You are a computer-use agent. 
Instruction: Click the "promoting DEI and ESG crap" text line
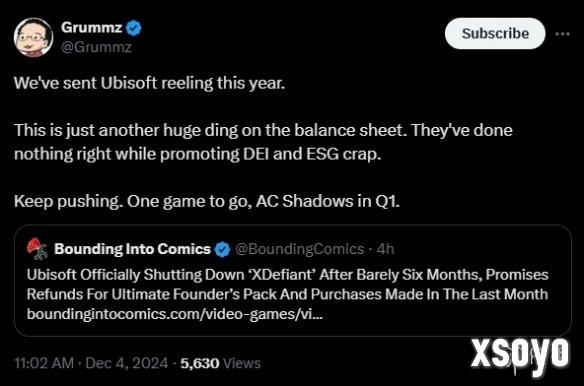click(x=197, y=154)
